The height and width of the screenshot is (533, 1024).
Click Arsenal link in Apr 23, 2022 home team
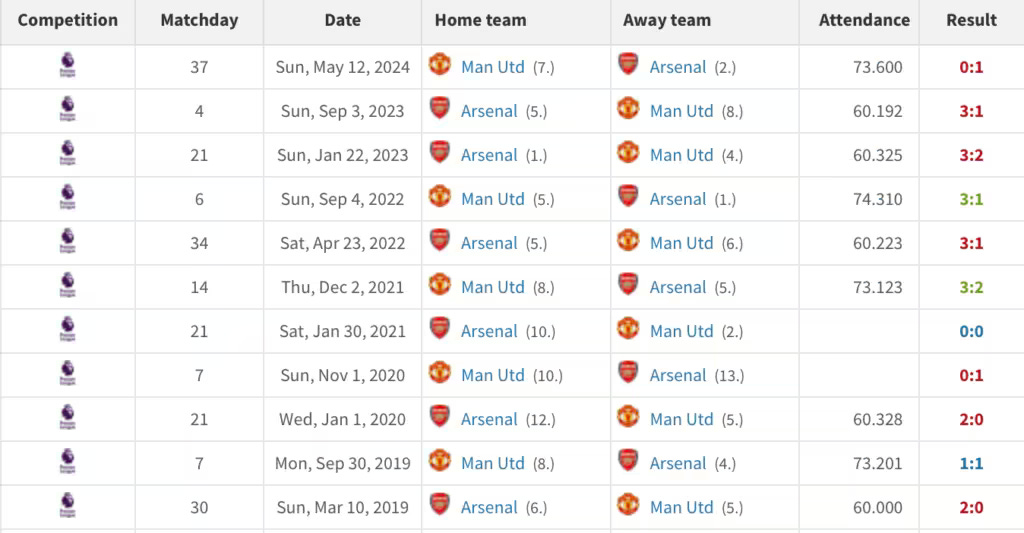pos(489,244)
